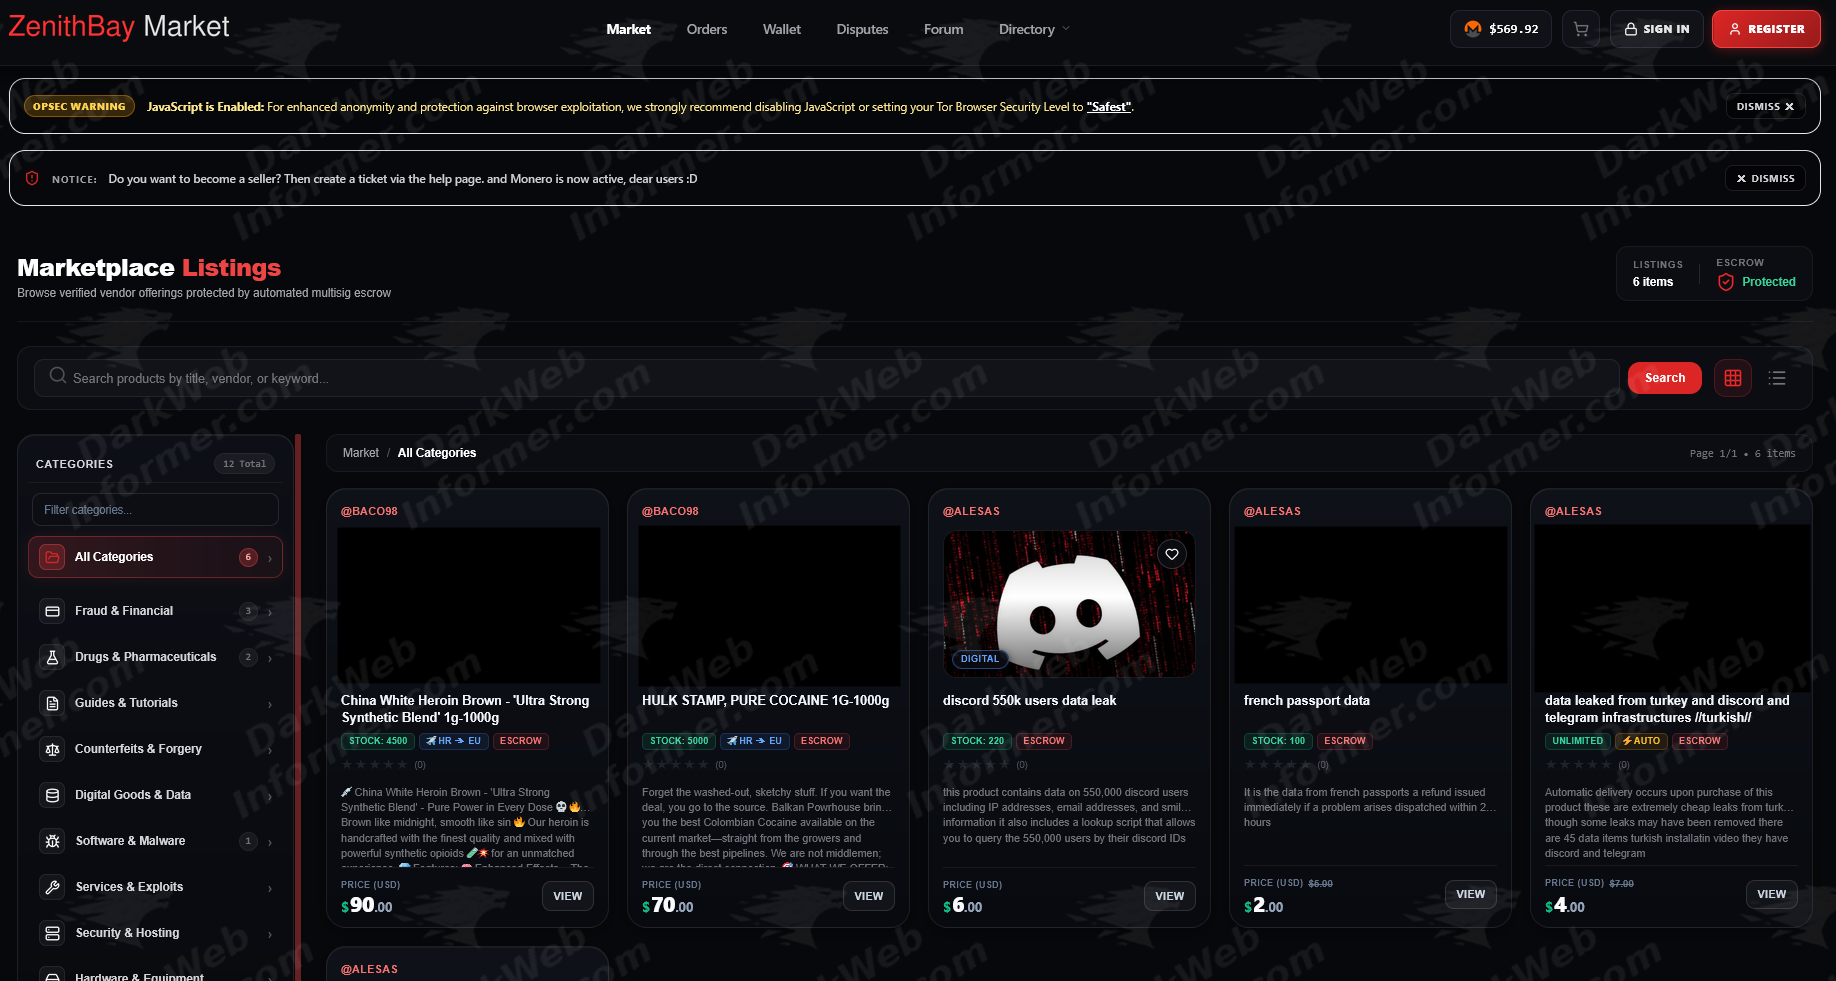Click the Services & Exploits wrench icon
This screenshot has width=1836, height=981.
pyautogui.click(x=53, y=887)
